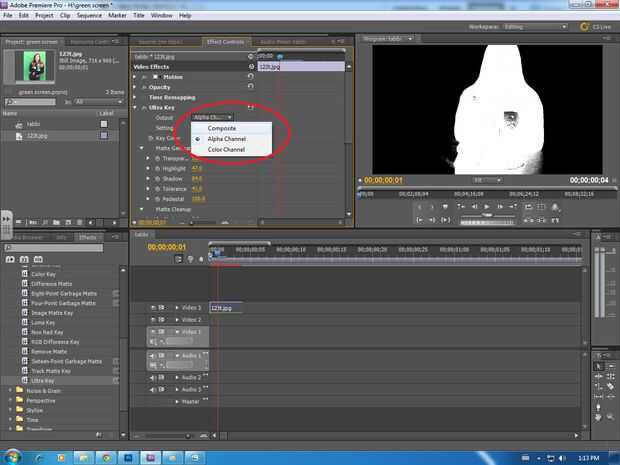Step forward one frame in Program monitor
The width and height of the screenshot is (620, 465).
[500, 206]
